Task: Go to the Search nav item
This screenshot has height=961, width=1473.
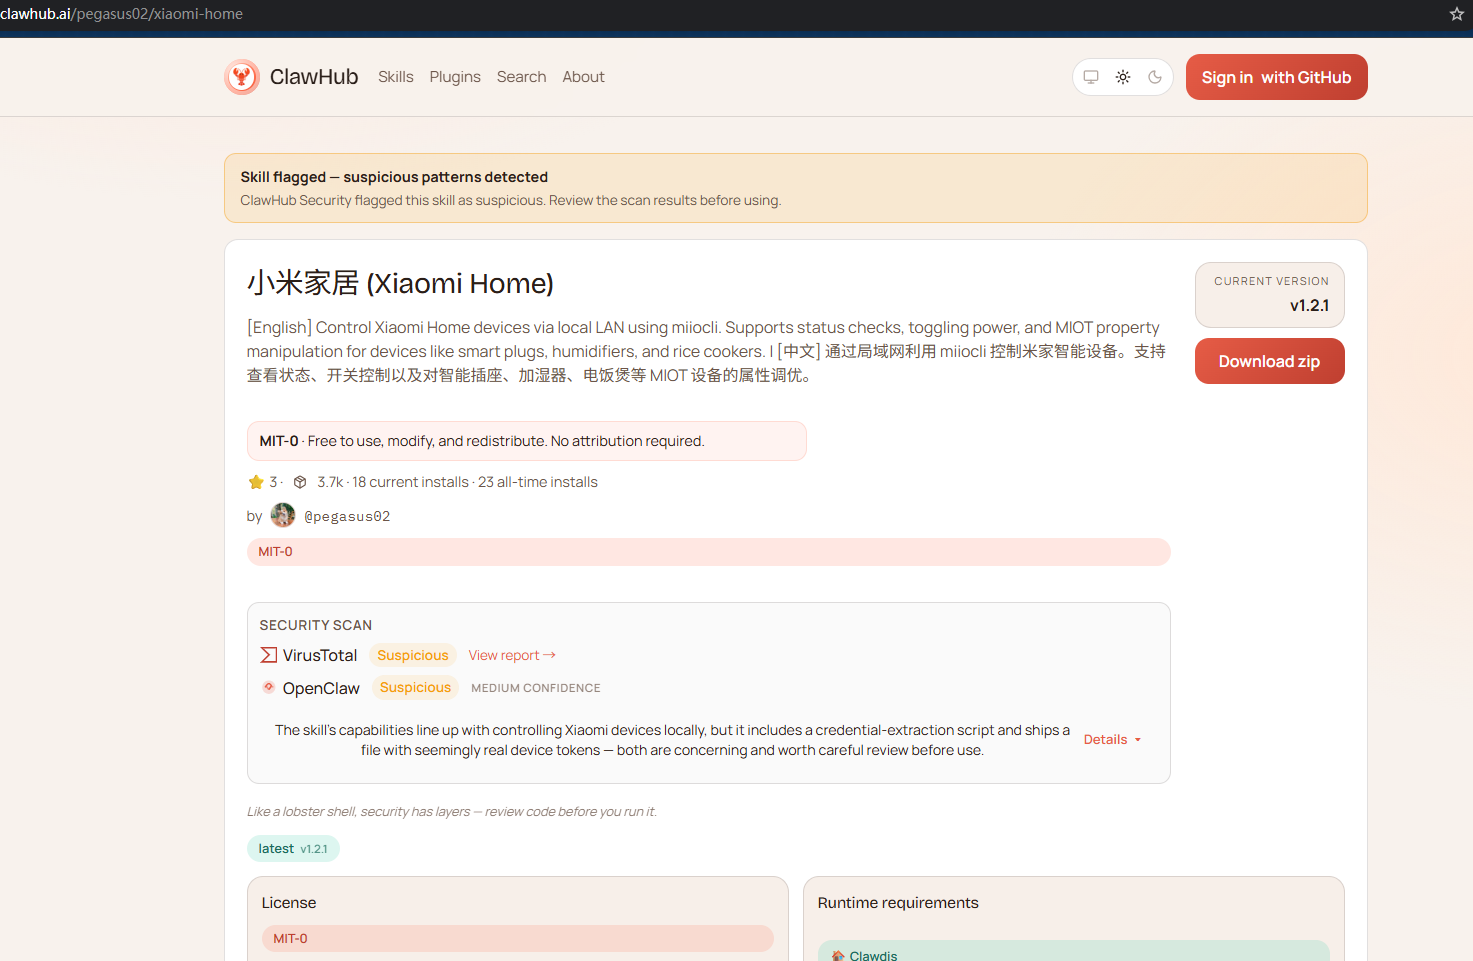Action: (522, 77)
